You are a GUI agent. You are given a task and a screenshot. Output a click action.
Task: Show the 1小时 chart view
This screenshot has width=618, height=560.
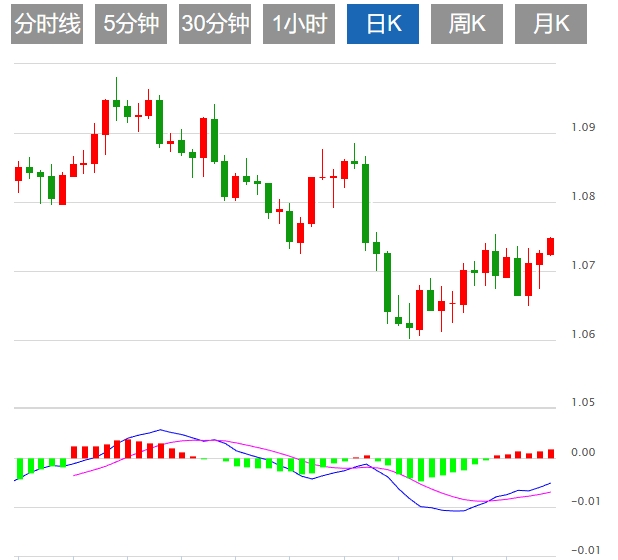[x=299, y=25]
